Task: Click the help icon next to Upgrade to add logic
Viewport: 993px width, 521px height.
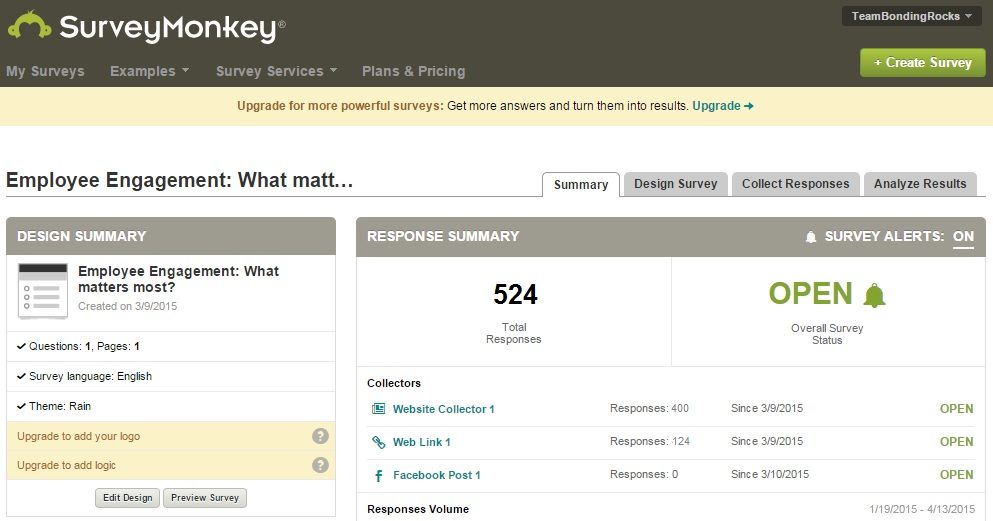Action: 320,465
